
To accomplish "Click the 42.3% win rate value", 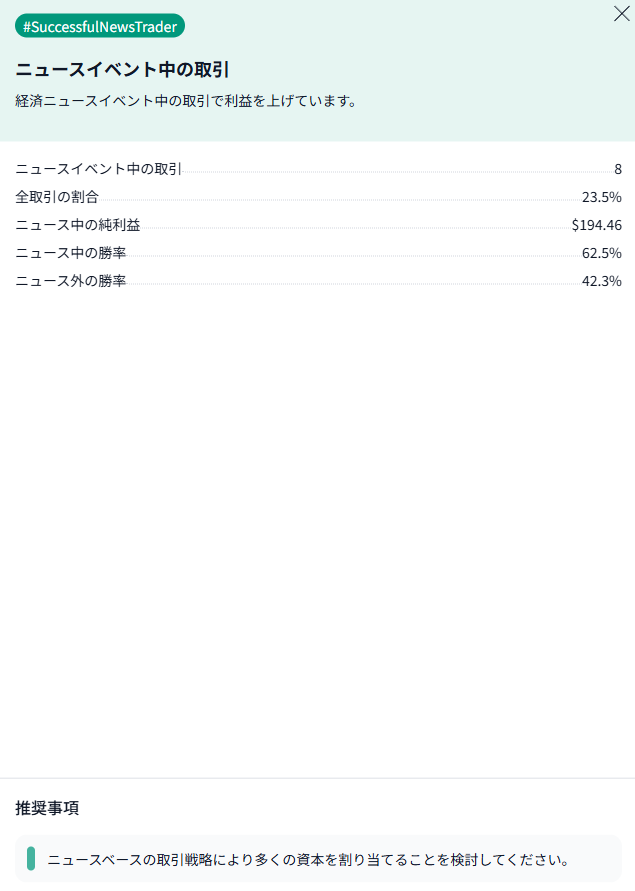I will tap(601, 281).
